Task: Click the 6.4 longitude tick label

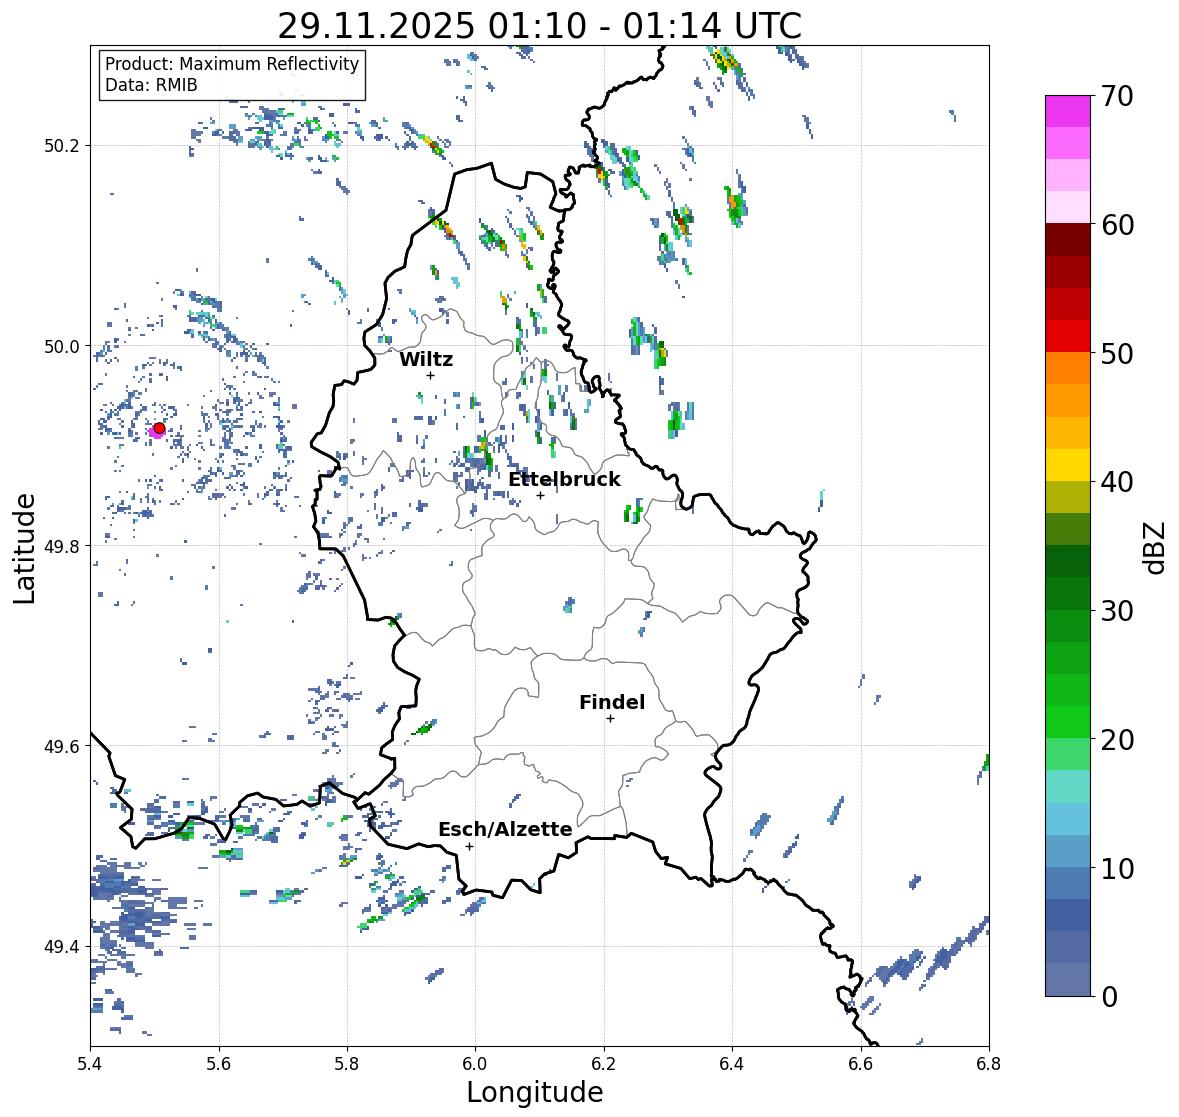Action: (x=732, y=1063)
